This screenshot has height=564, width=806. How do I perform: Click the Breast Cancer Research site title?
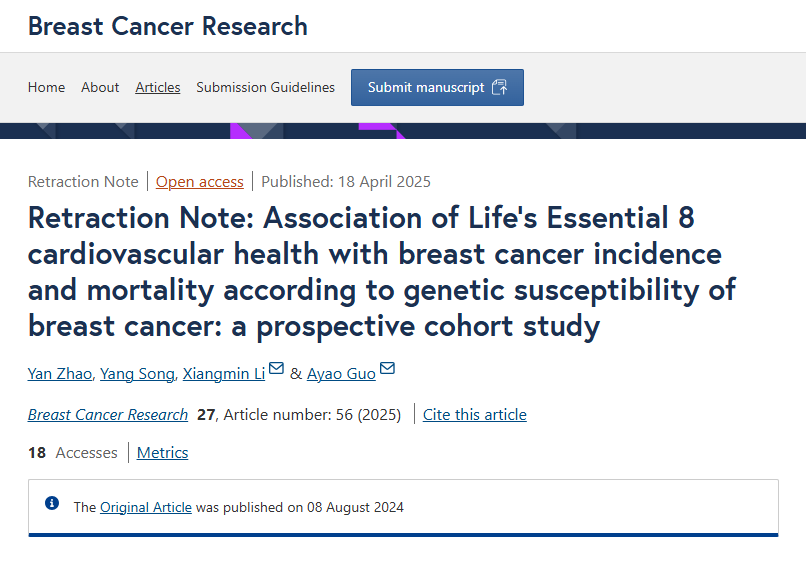168,26
